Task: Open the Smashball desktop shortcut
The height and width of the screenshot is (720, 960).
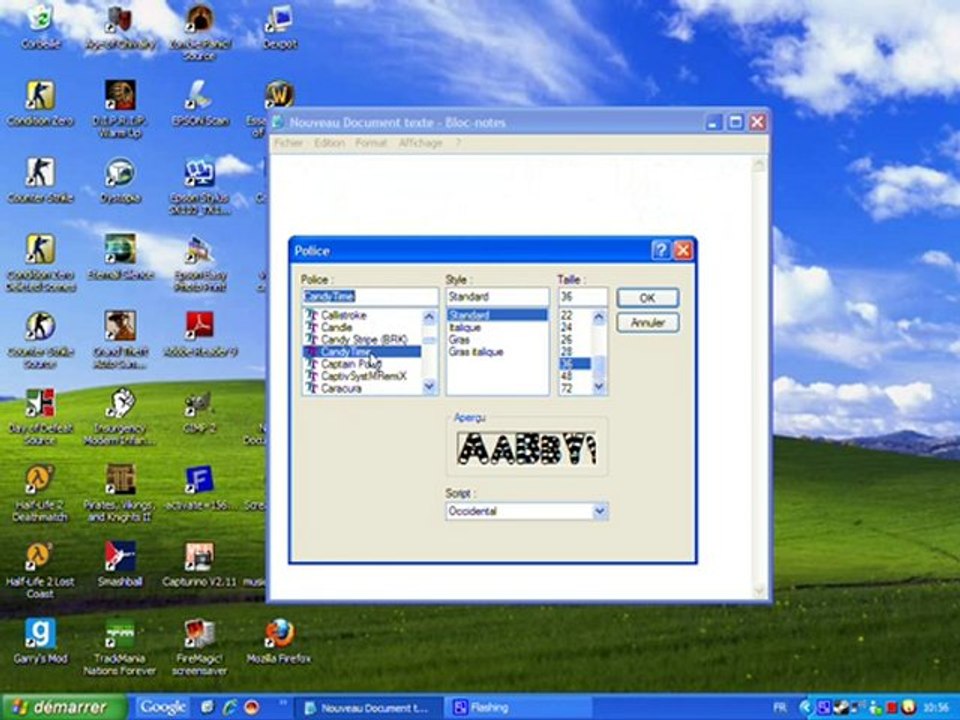Action: coord(120,564)
